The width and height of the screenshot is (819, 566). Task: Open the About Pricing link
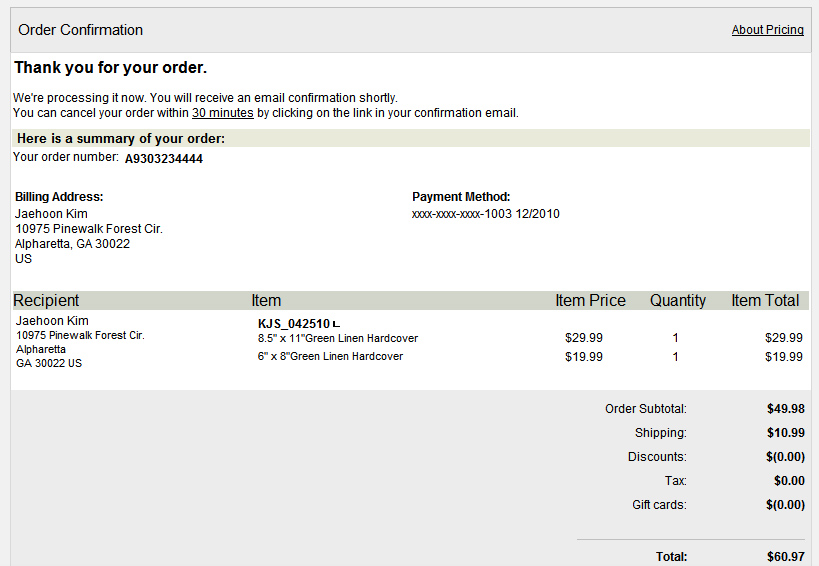coord(767,30)
